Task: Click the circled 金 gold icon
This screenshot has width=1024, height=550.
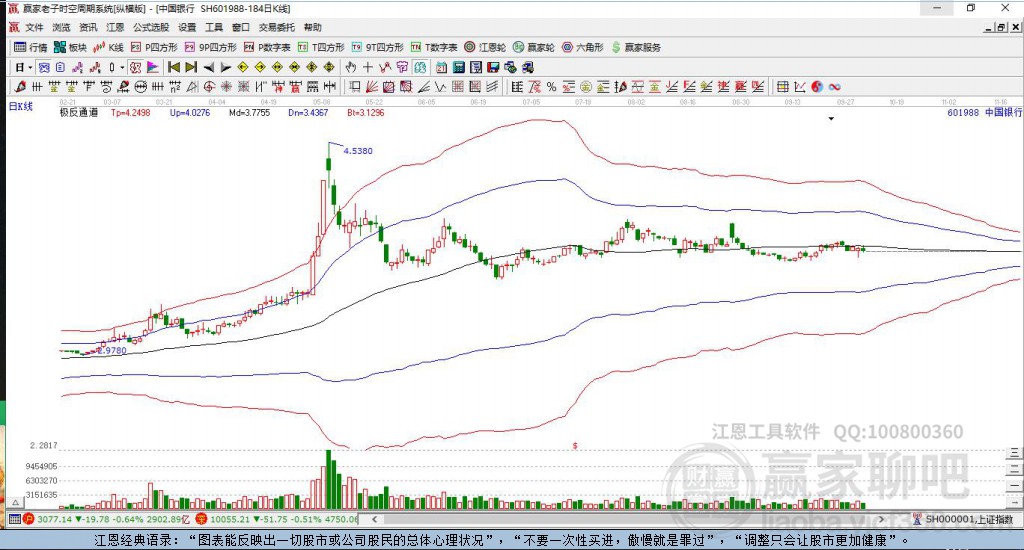Action: [586, 87]
